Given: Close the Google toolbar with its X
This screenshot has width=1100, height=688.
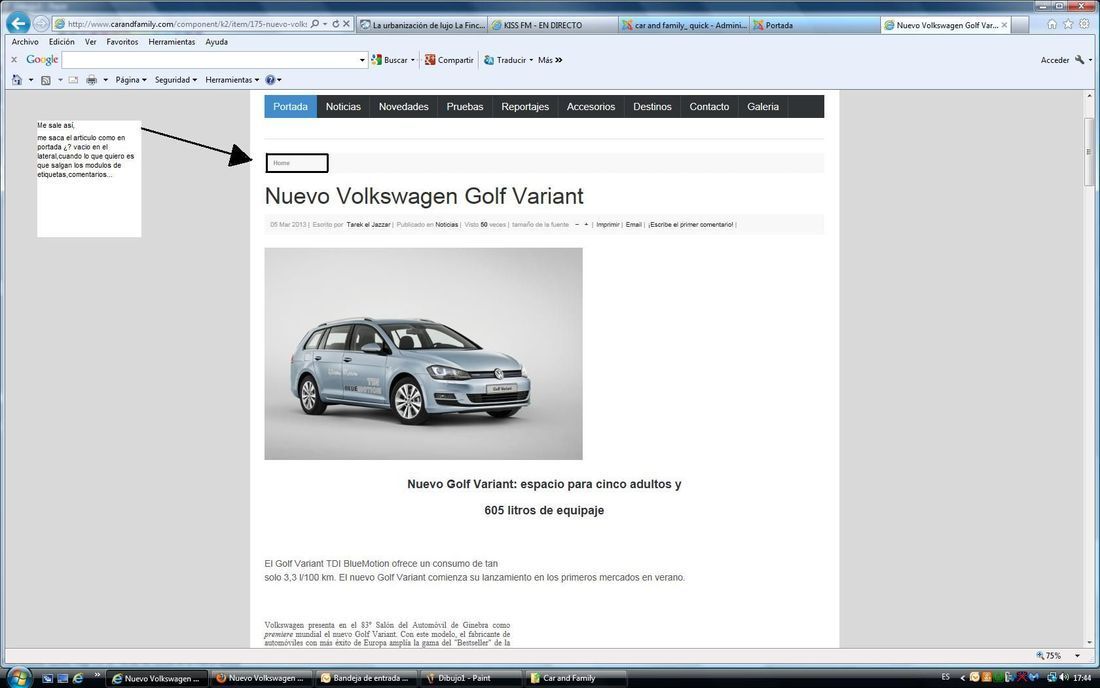Looking at the screenshot, I should point(14,60).
